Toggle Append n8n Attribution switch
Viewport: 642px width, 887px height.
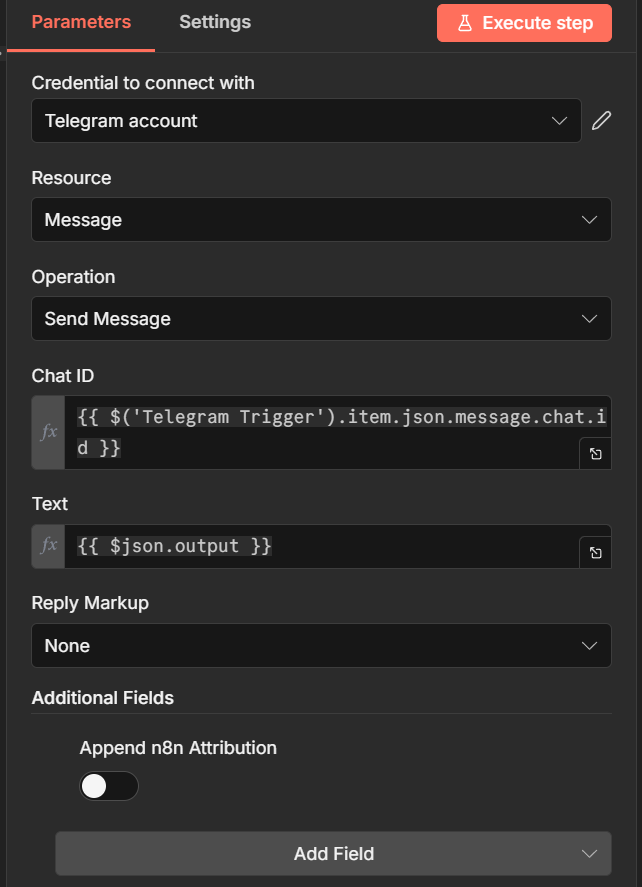coord(109,786)
